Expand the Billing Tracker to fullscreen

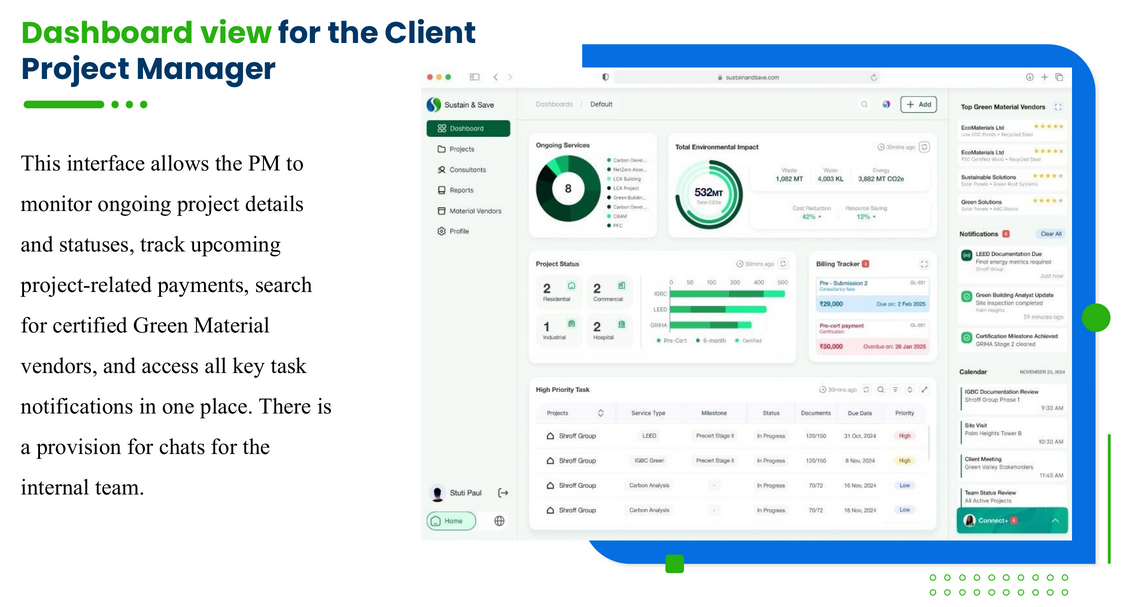(x=924, y=264)
